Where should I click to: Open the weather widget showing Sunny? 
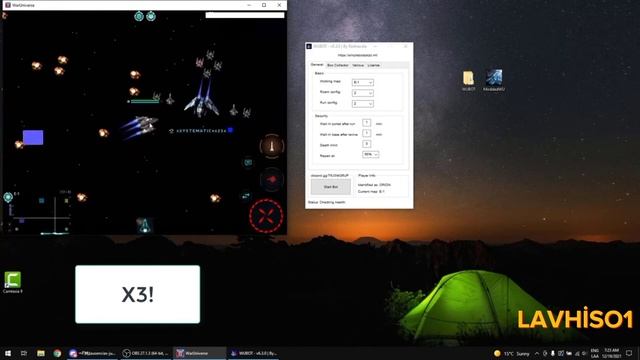(511, 353)
